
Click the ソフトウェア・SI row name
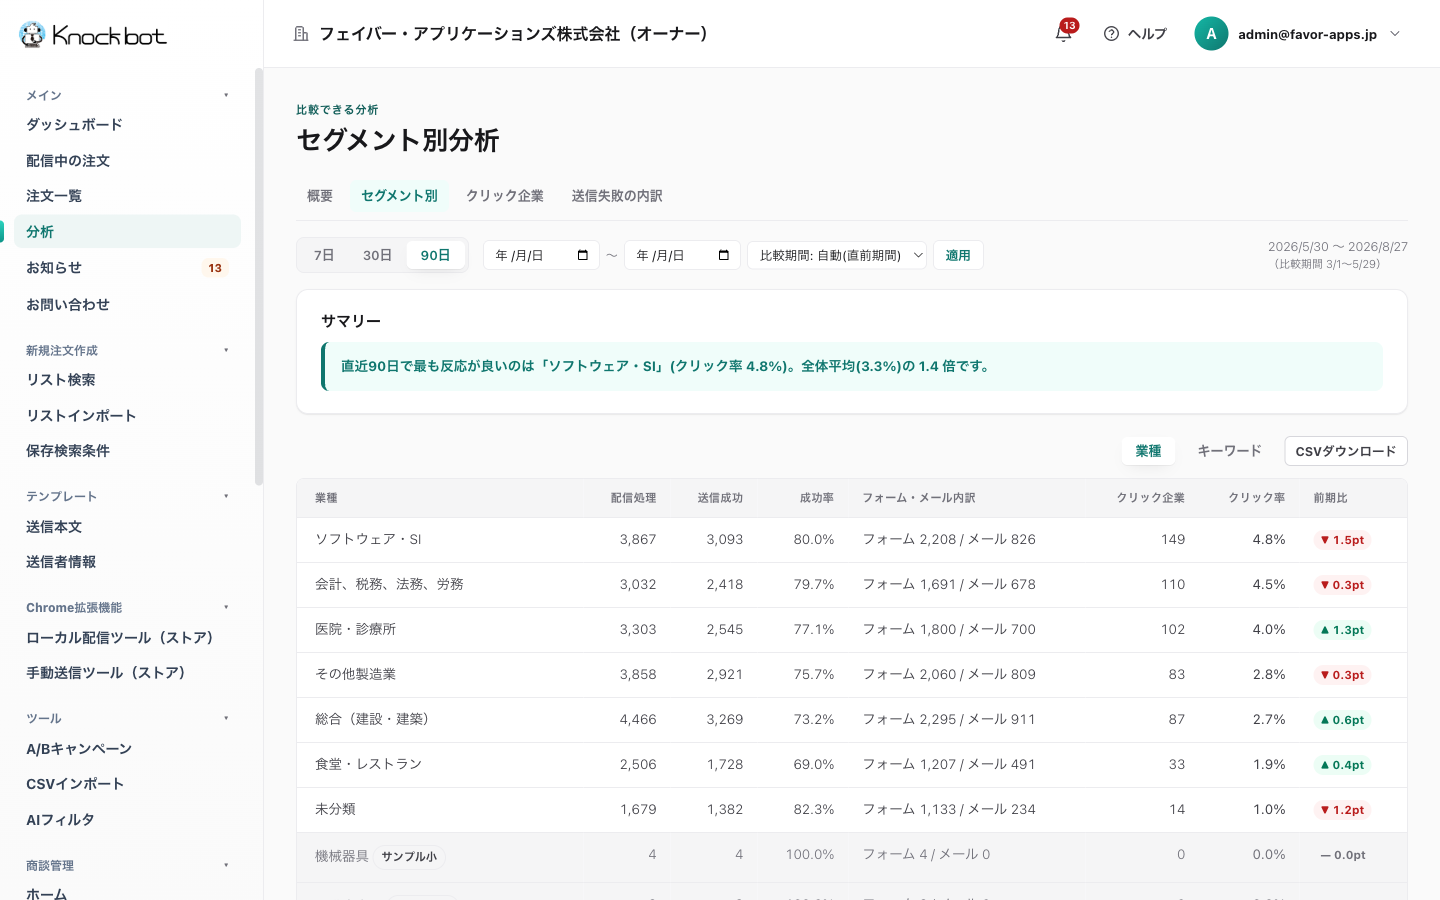pyautogui.click(x=368, y=539)
